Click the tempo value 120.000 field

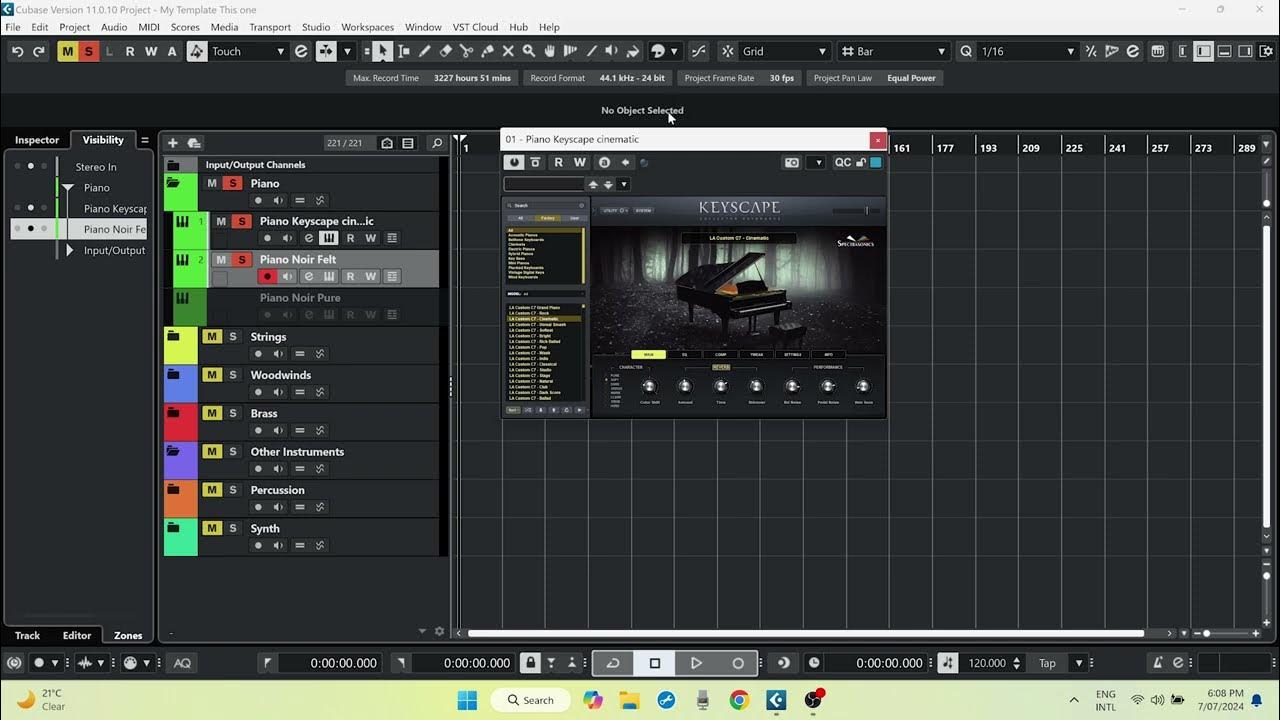(987, 663)
